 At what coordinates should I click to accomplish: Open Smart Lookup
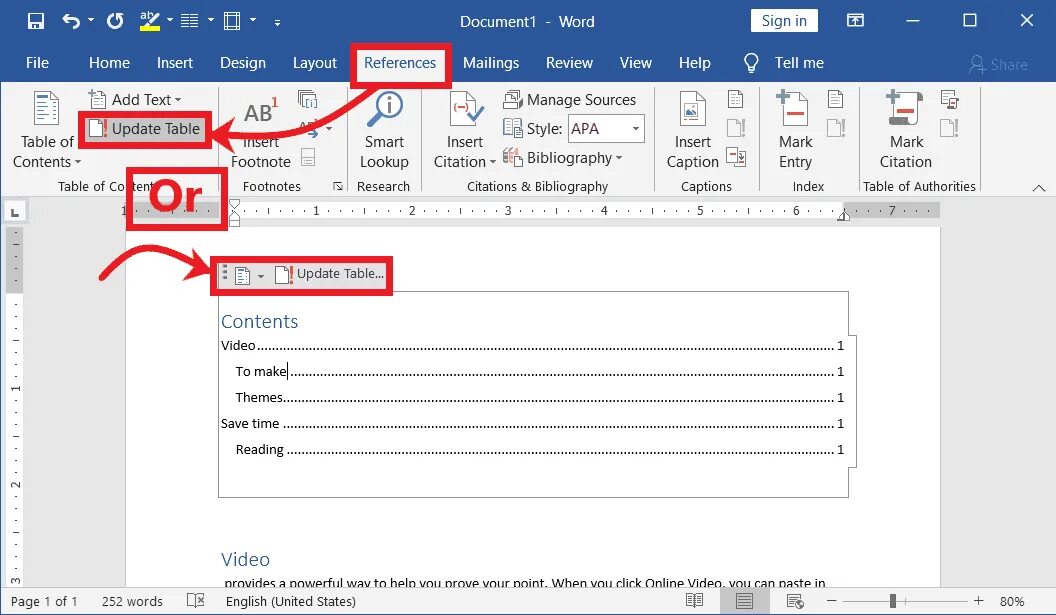[x=384, y=131]
